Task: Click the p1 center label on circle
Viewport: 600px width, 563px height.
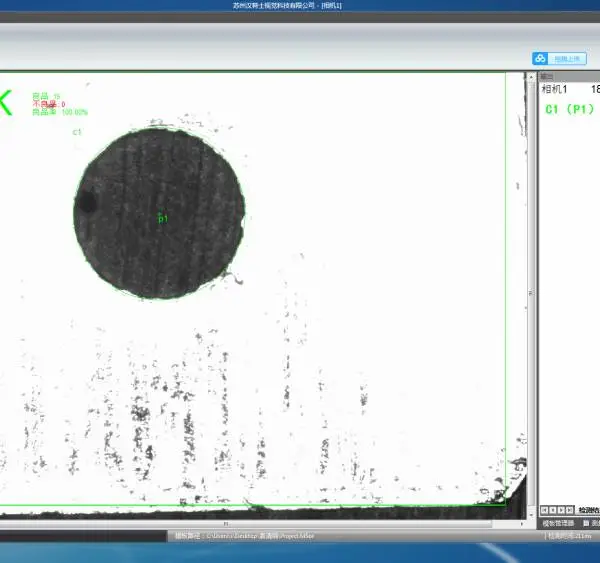Action: point(163,219)
